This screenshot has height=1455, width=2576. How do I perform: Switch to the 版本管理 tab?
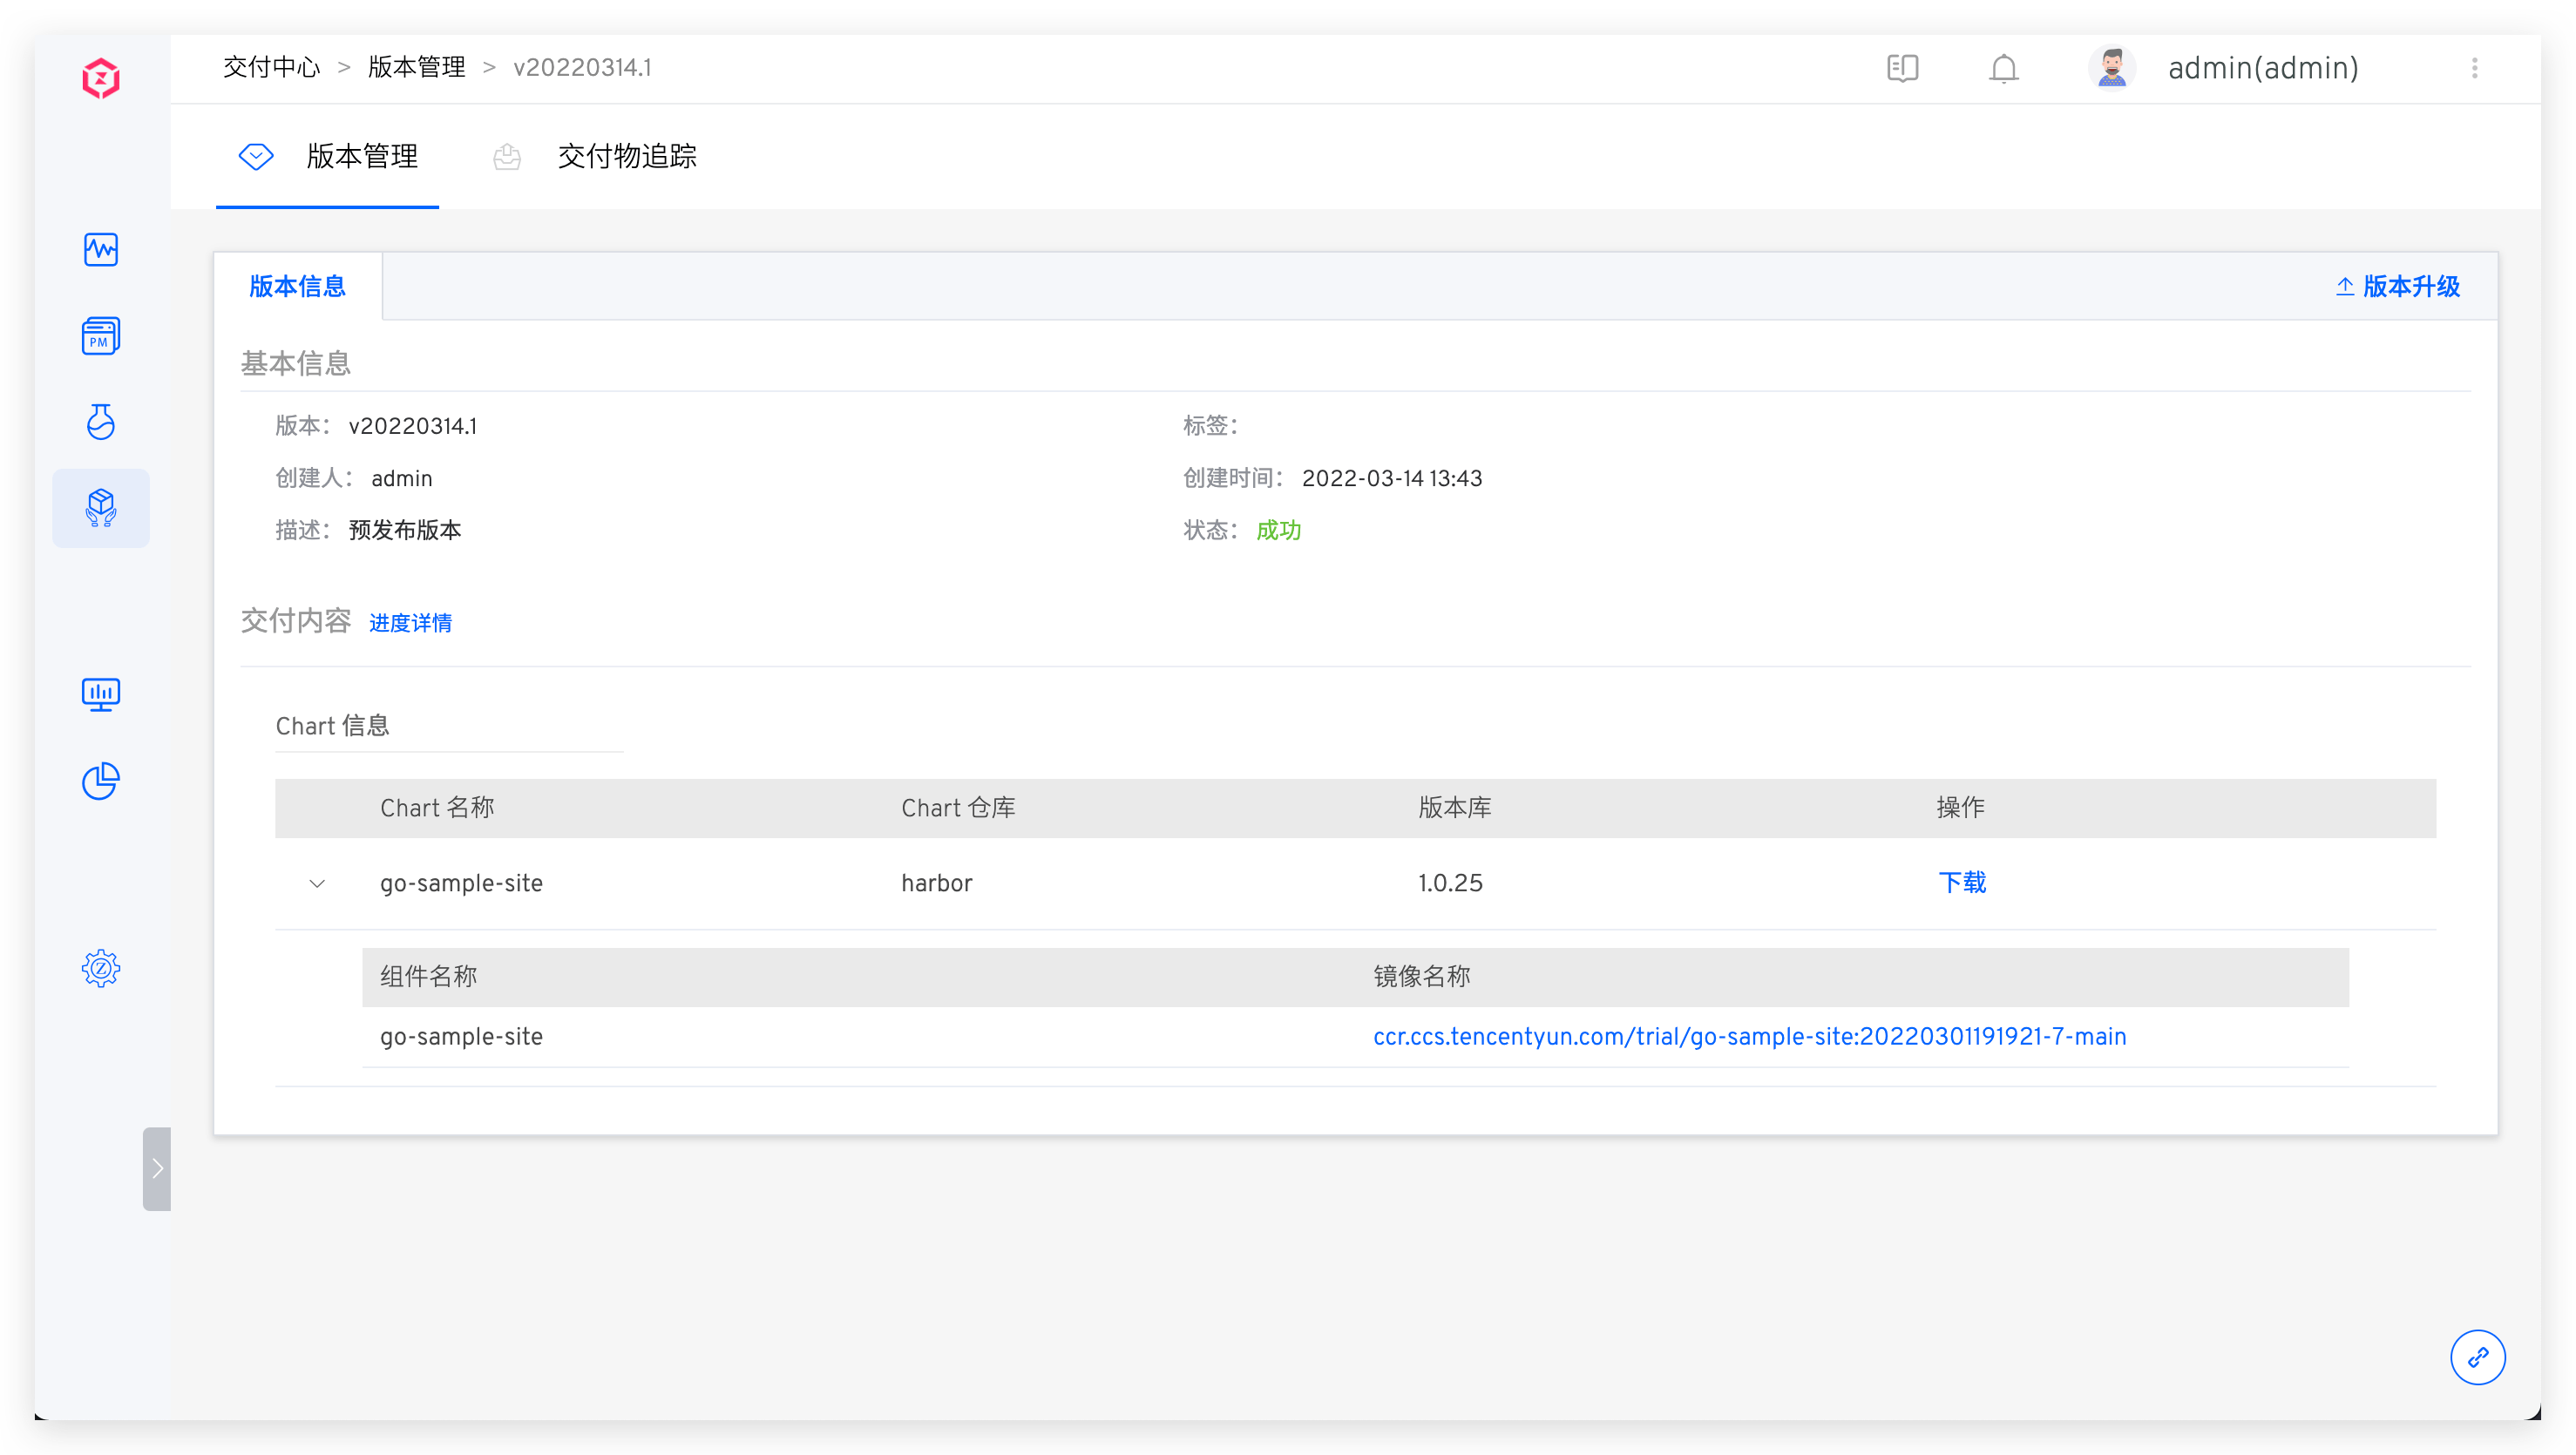coord(362,157)
